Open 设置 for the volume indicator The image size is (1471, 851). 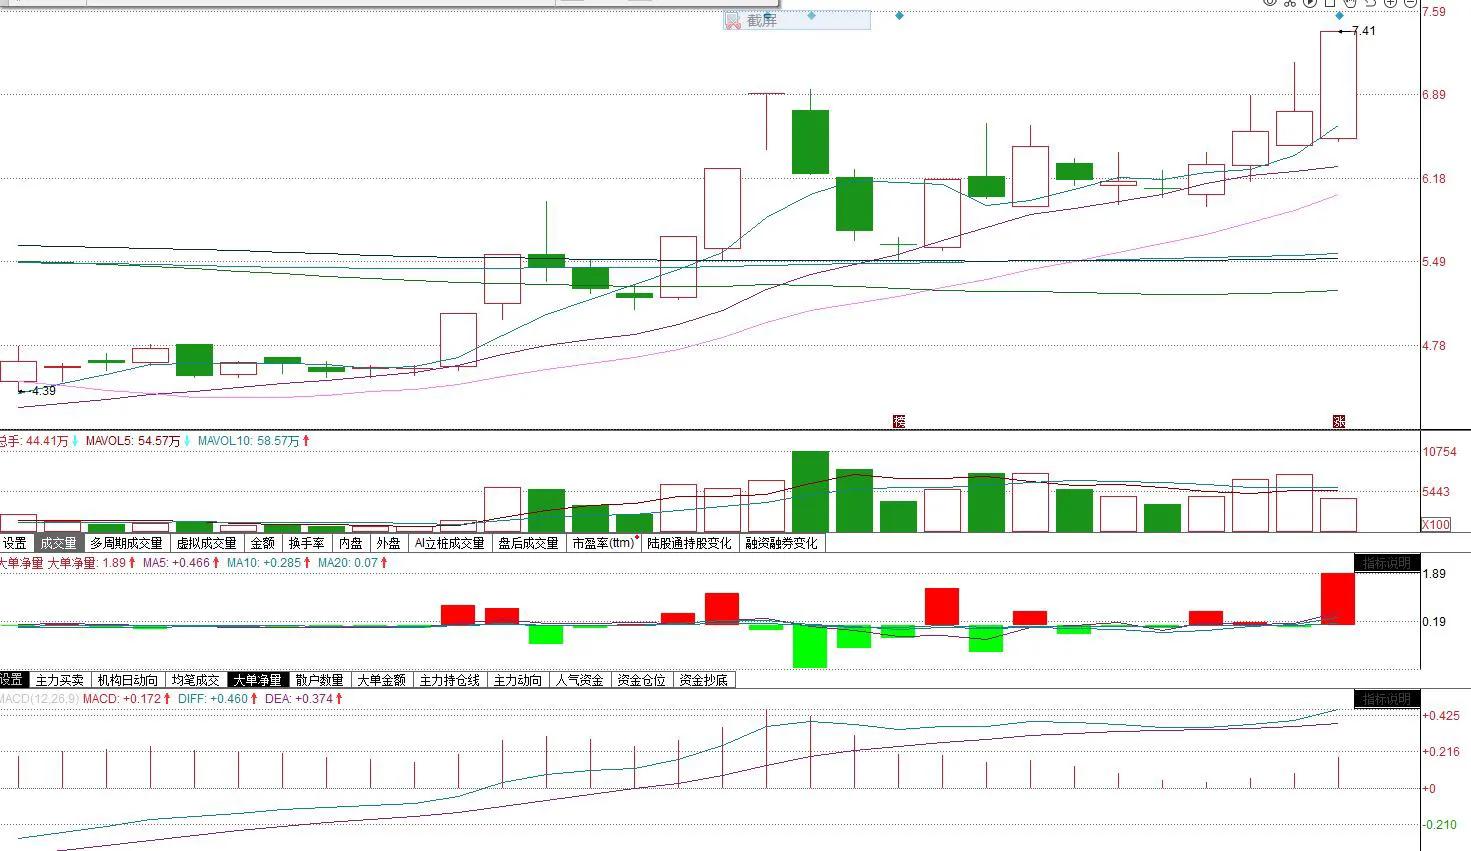15,544
